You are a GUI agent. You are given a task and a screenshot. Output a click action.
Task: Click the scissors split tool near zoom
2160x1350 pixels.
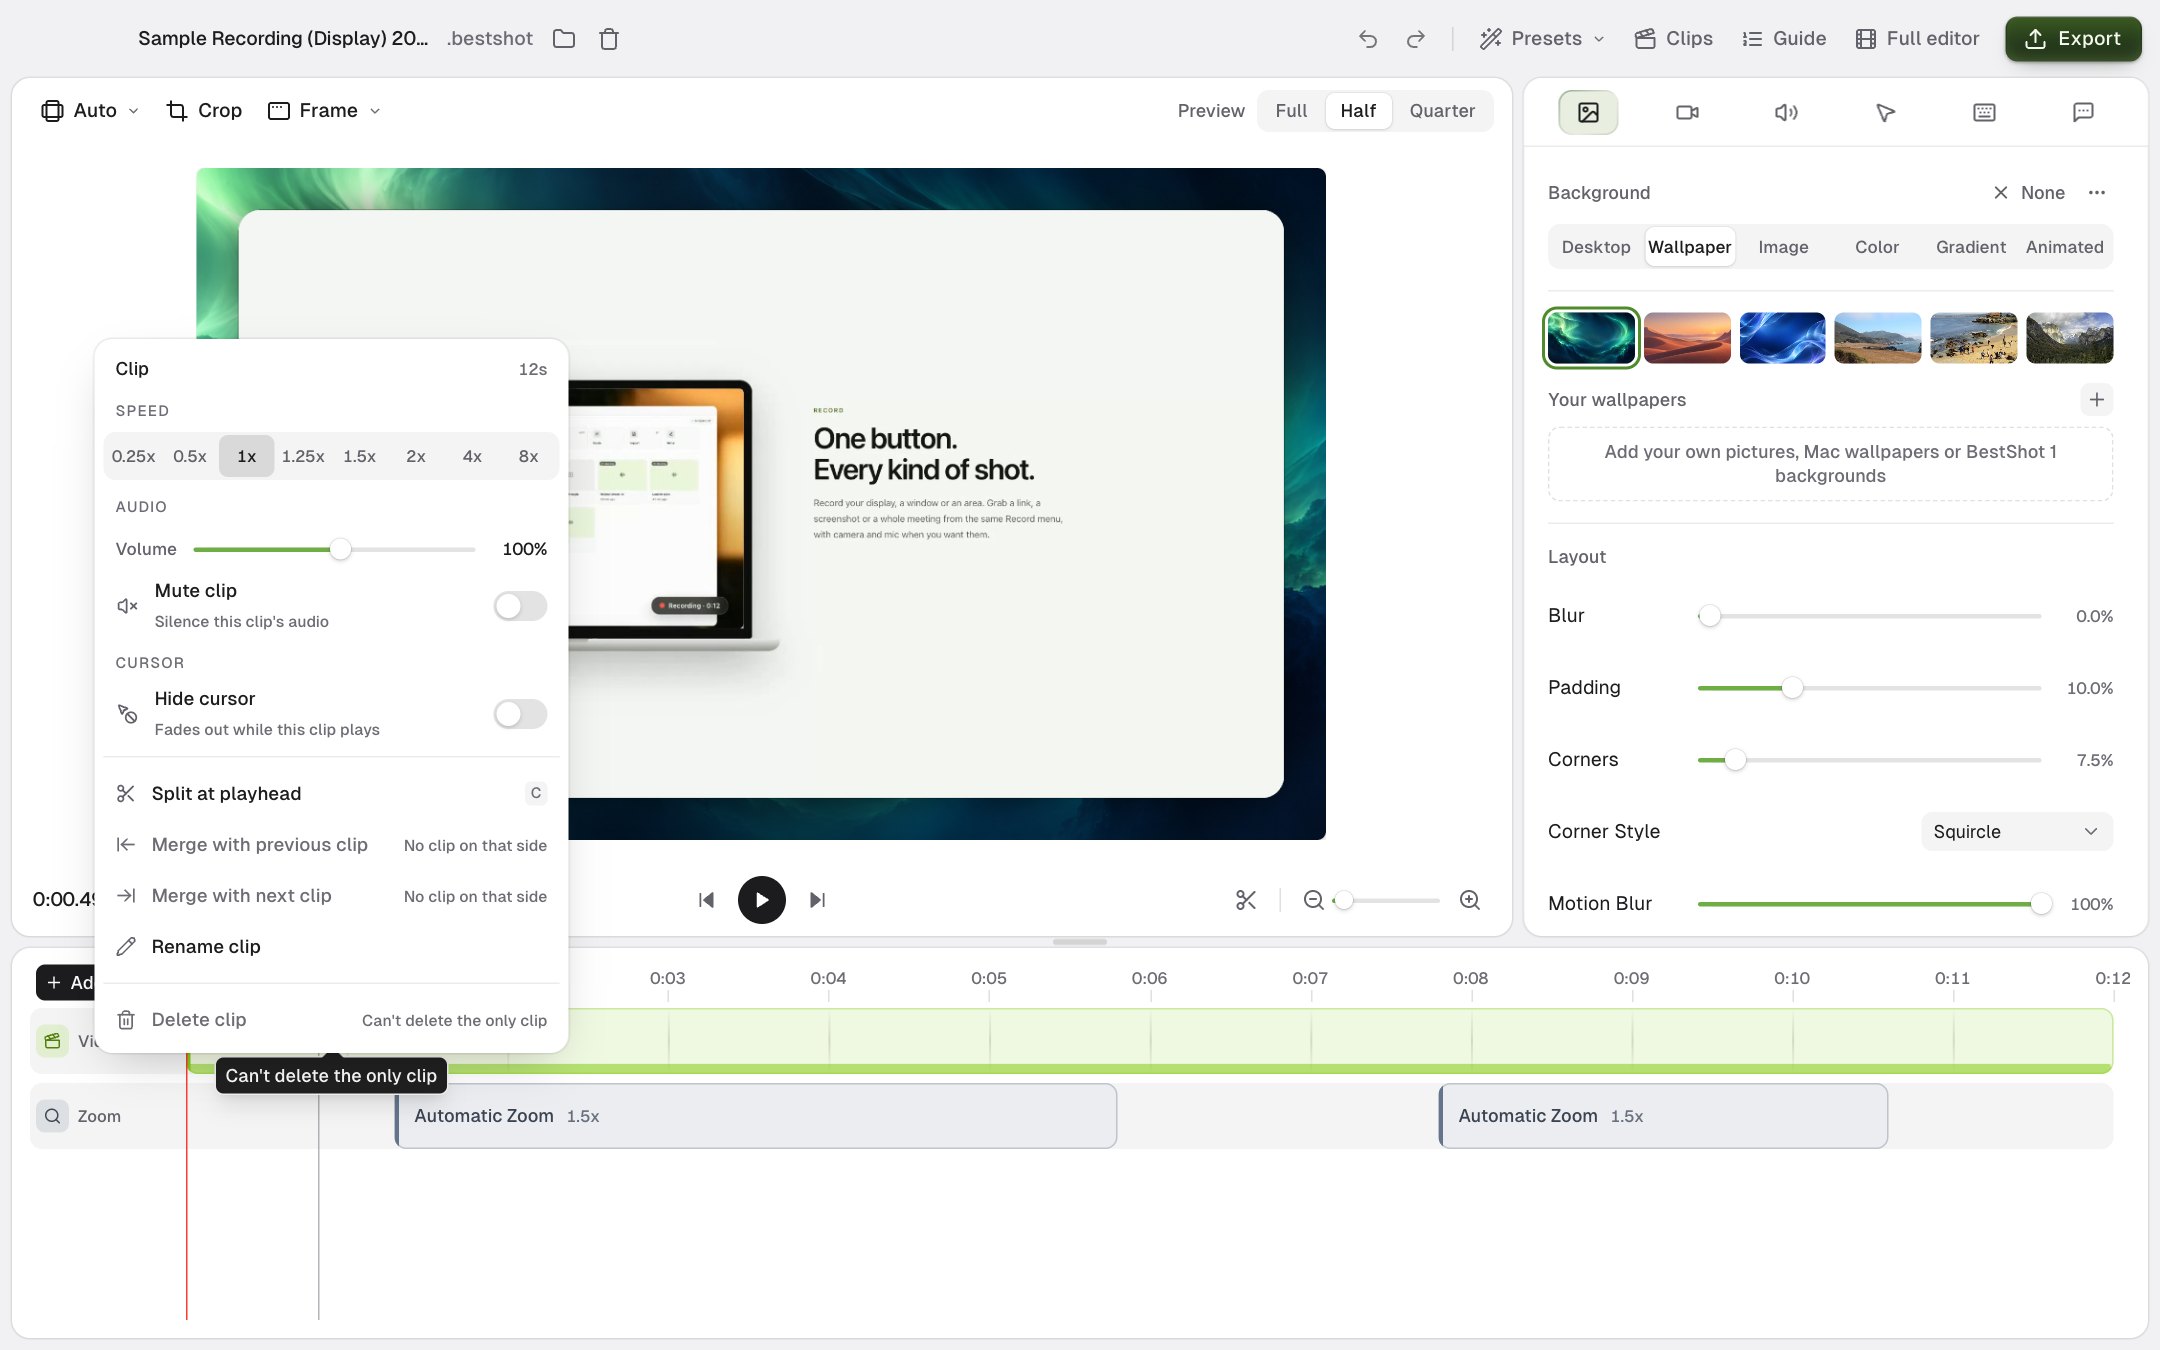tap(1246, 900)
